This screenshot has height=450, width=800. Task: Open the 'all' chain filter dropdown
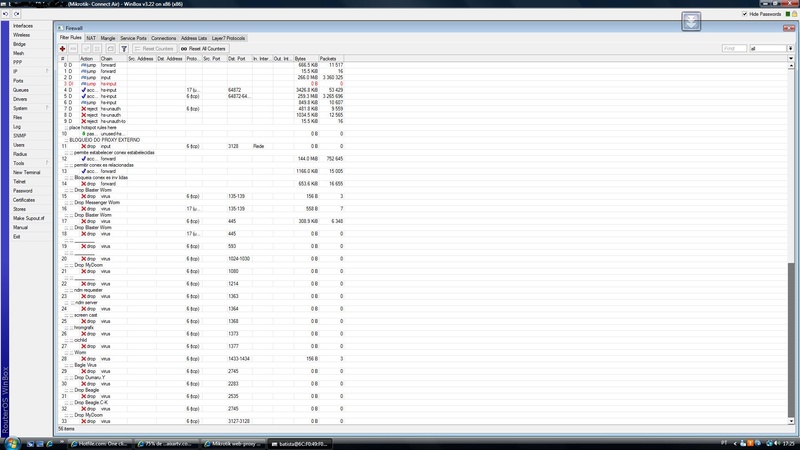pyautogui.click(x=790, y=48)
